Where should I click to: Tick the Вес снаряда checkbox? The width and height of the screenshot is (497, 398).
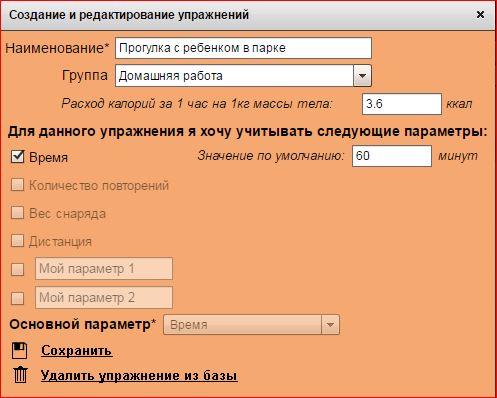click(x=17, y=213)
